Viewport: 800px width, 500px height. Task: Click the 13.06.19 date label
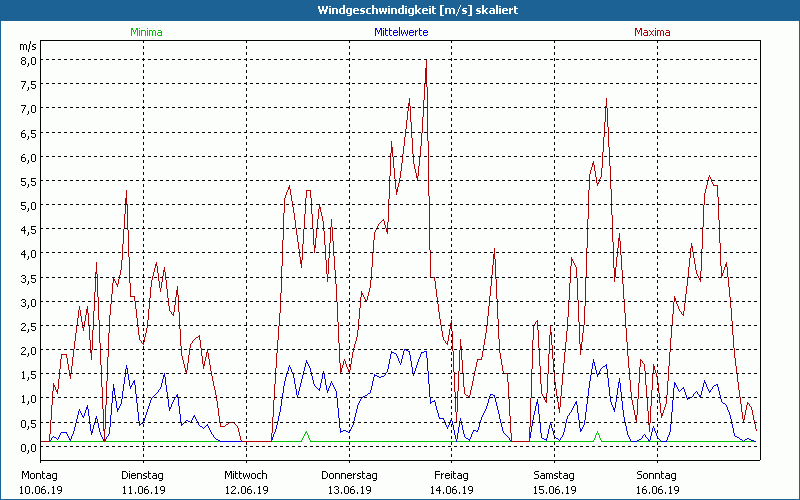click(x=349, y=490)
